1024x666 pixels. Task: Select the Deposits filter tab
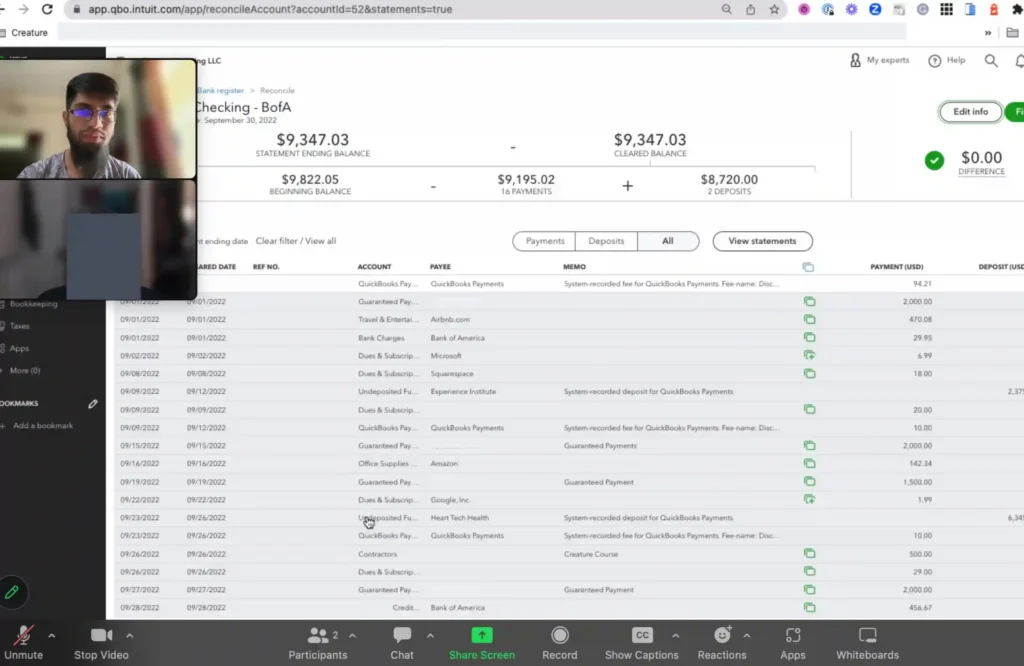click(x=606, y=241)
